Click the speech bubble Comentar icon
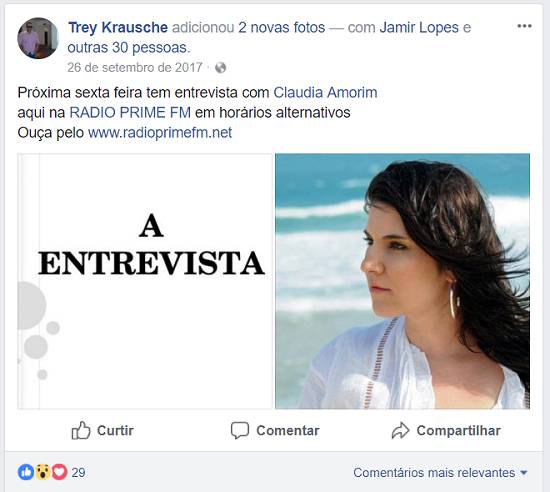Viewport: 550px width, 492px height. coord(240,430)
